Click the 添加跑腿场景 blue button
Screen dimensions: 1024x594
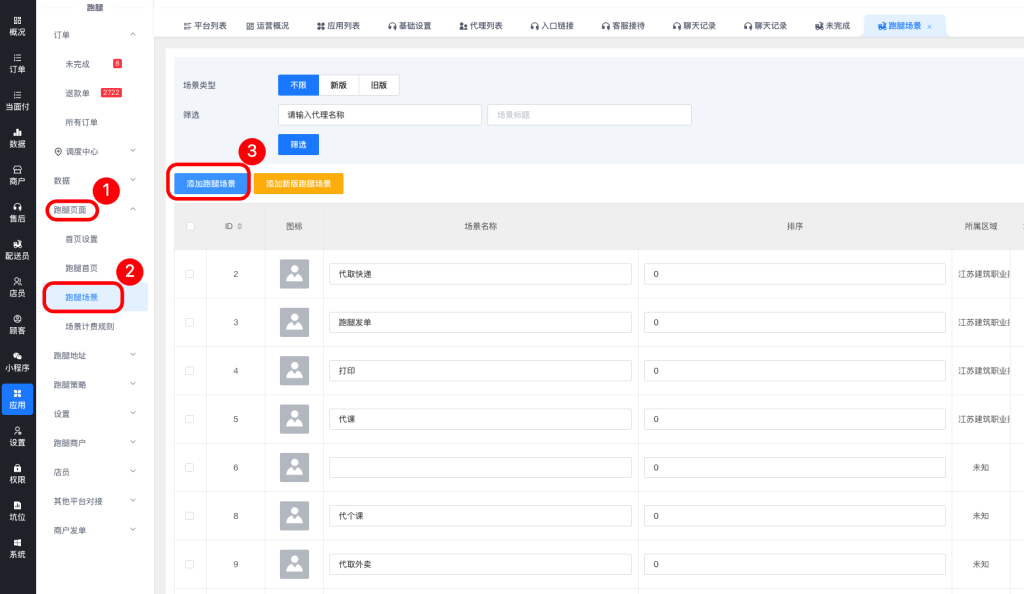[x=211, y=184]
